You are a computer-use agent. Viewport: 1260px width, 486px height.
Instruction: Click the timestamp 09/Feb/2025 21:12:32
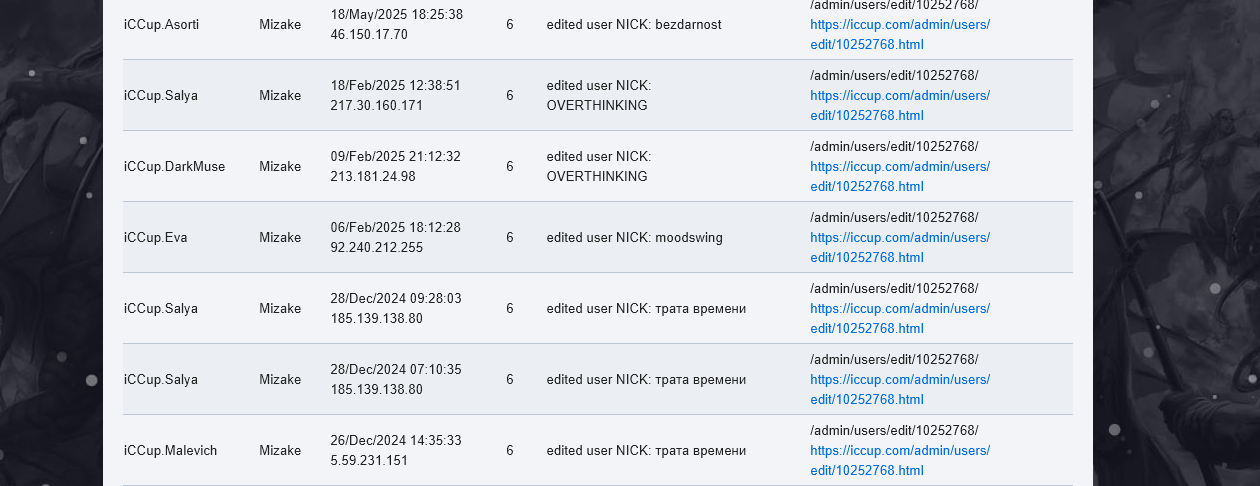tap(395, 156)
